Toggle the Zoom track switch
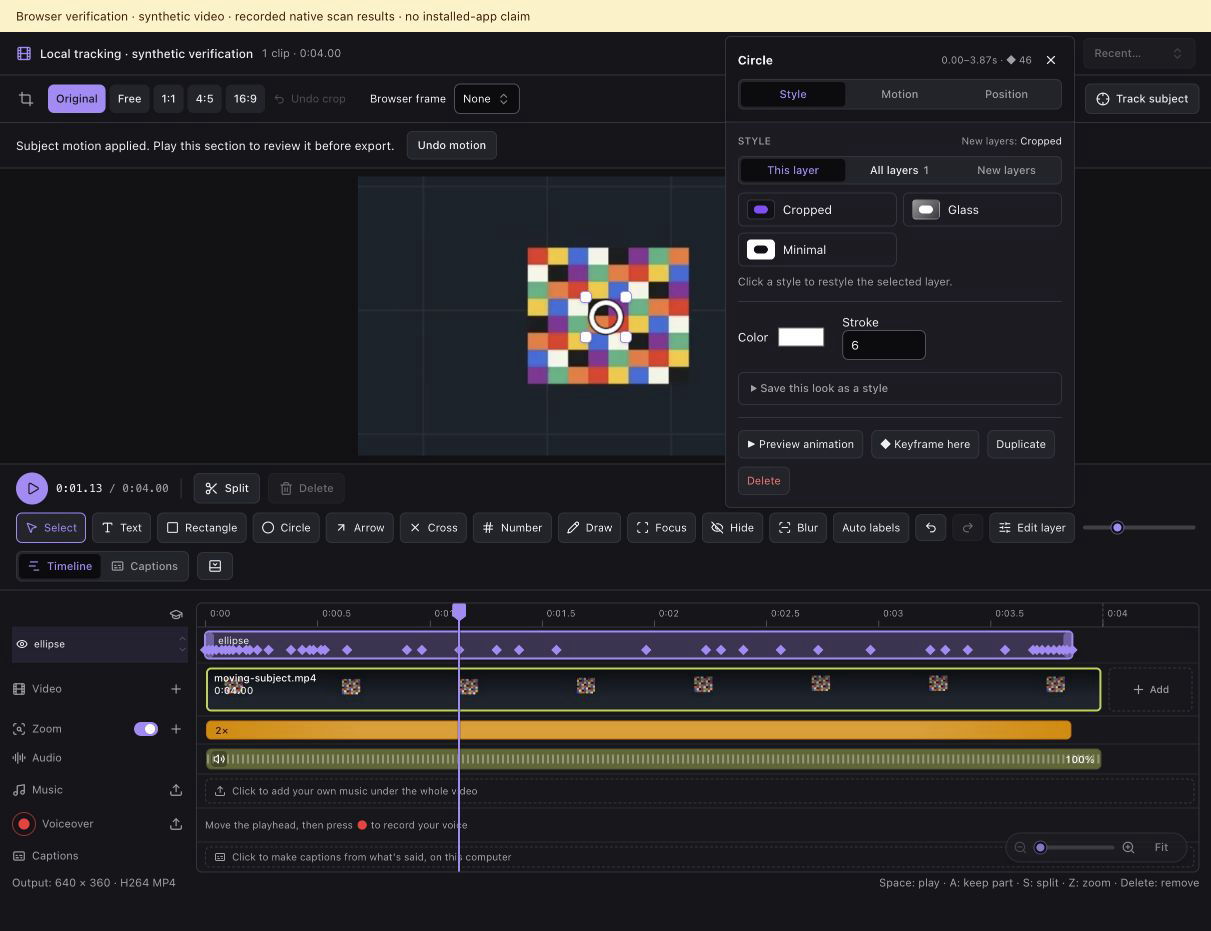 pyautogui.click(x=146, y=729)
